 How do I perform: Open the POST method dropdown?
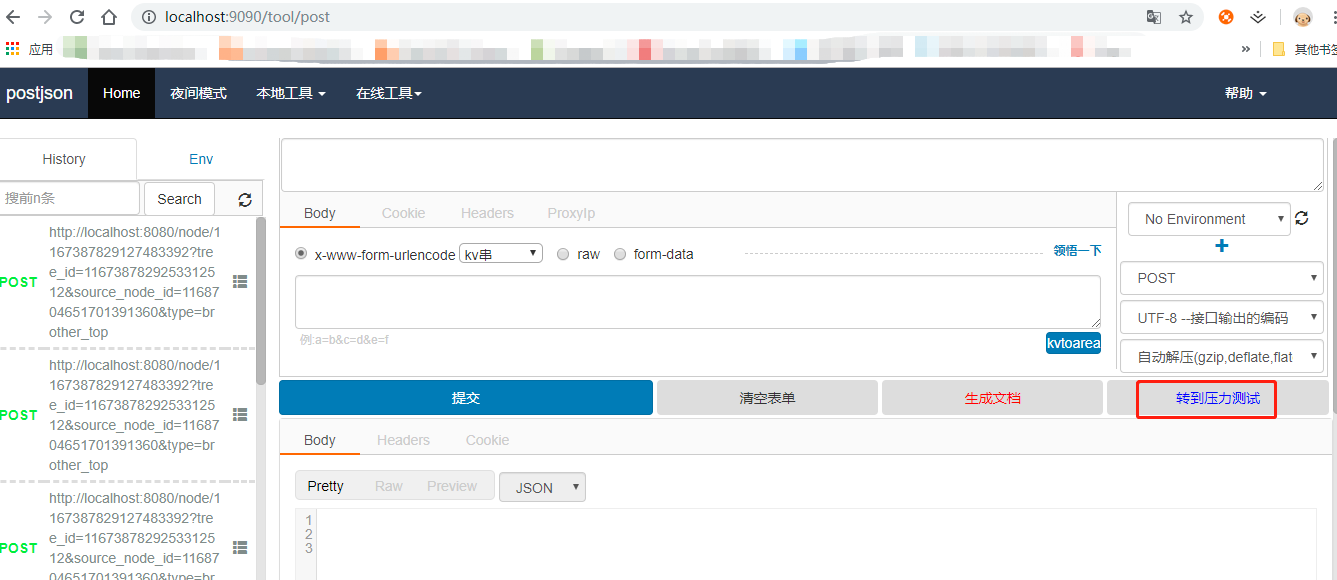coord(1222,278)
